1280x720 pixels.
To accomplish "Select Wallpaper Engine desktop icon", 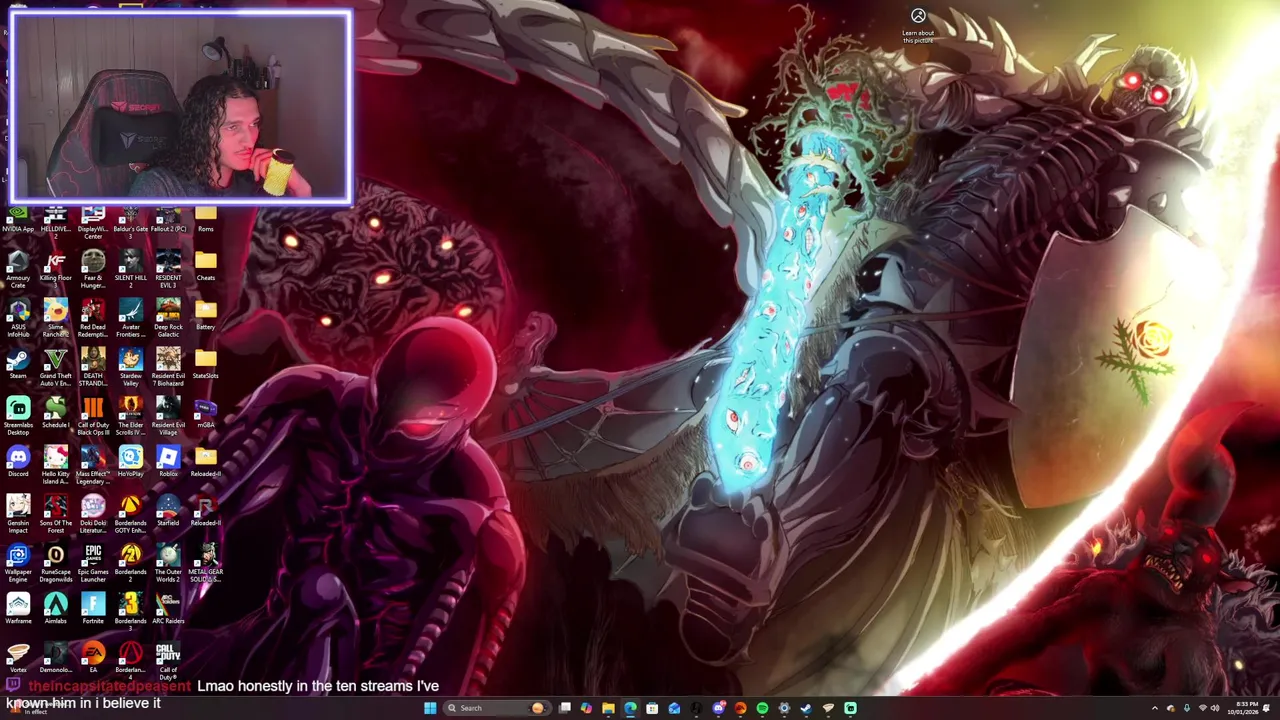I will point(18,564).
